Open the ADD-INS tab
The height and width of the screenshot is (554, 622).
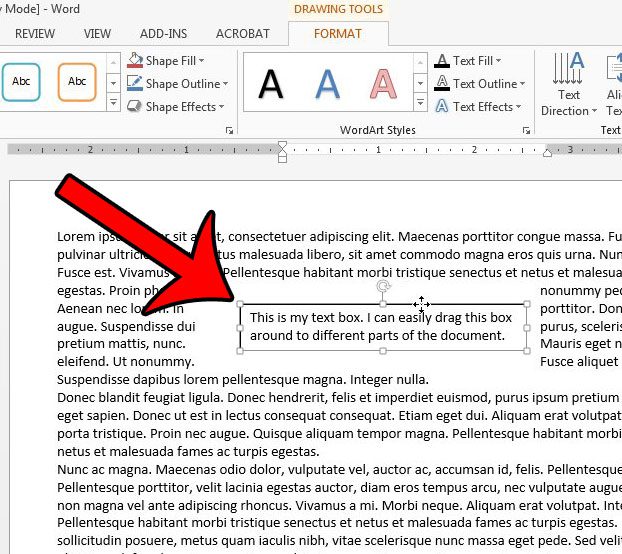pyautogui.click(x=163, y=33)
